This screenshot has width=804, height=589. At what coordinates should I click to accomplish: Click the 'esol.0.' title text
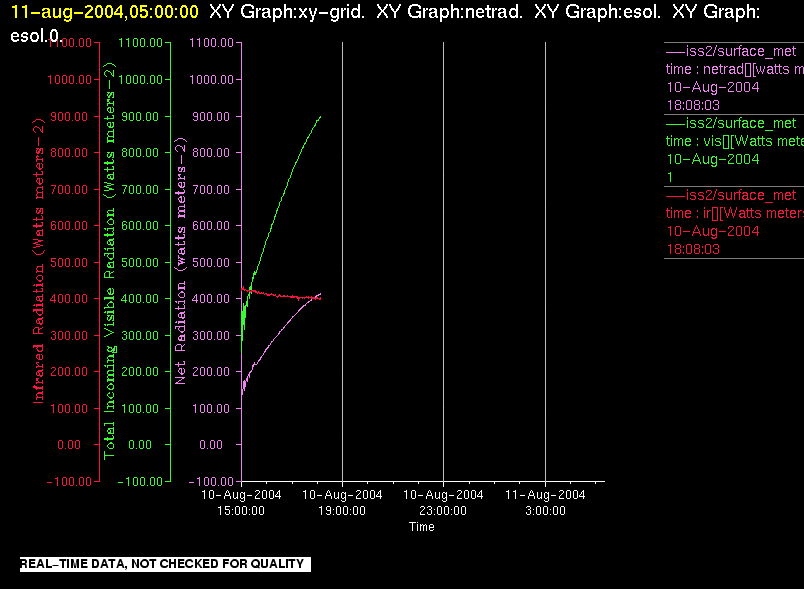tap(36, 36)
